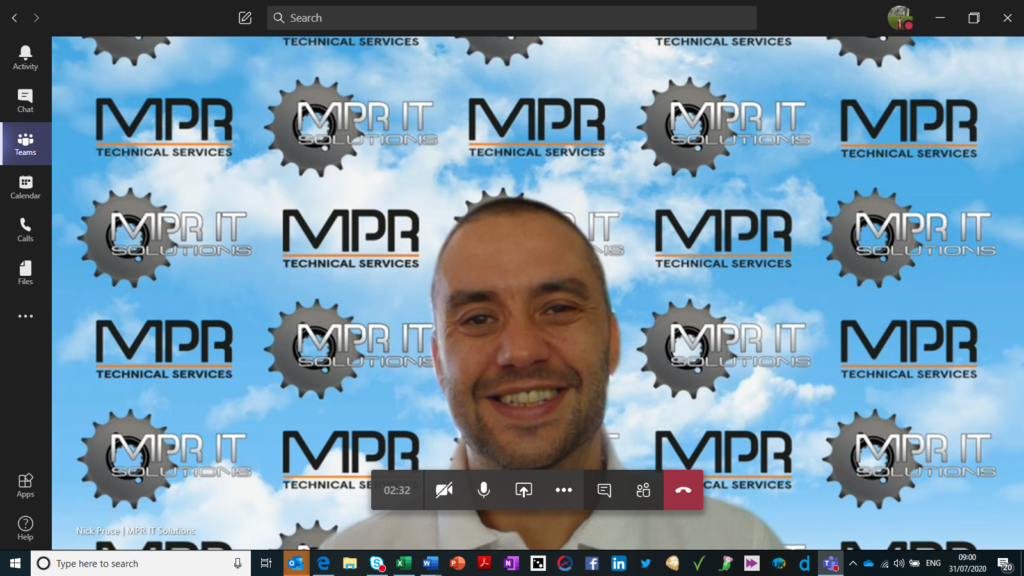The height and width of the screenshot is (576, 1024).
Task: Open the clock showing 09:00 31/07/2020
Action: pyautogui.click(x=967, y=563)
